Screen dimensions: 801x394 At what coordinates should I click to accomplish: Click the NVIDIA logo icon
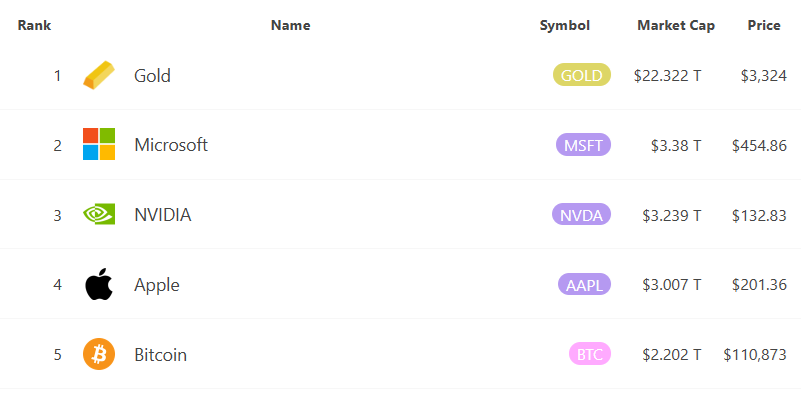pyautogui.click(x=99, y=214)
